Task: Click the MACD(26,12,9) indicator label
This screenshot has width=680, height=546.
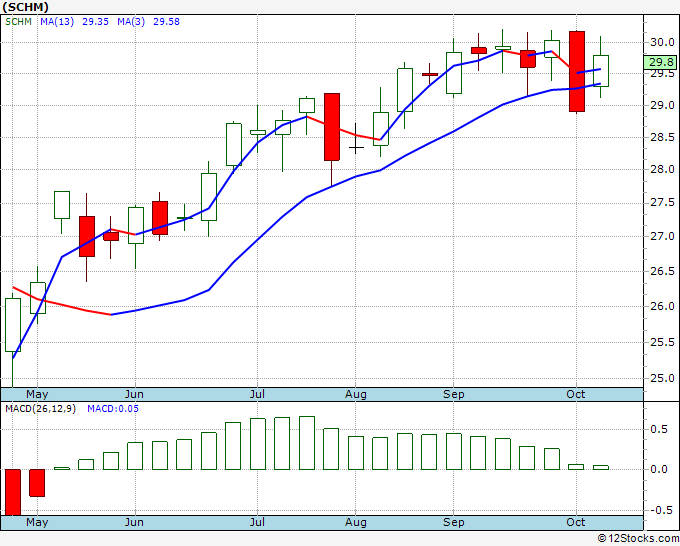Action: [40, 409]
